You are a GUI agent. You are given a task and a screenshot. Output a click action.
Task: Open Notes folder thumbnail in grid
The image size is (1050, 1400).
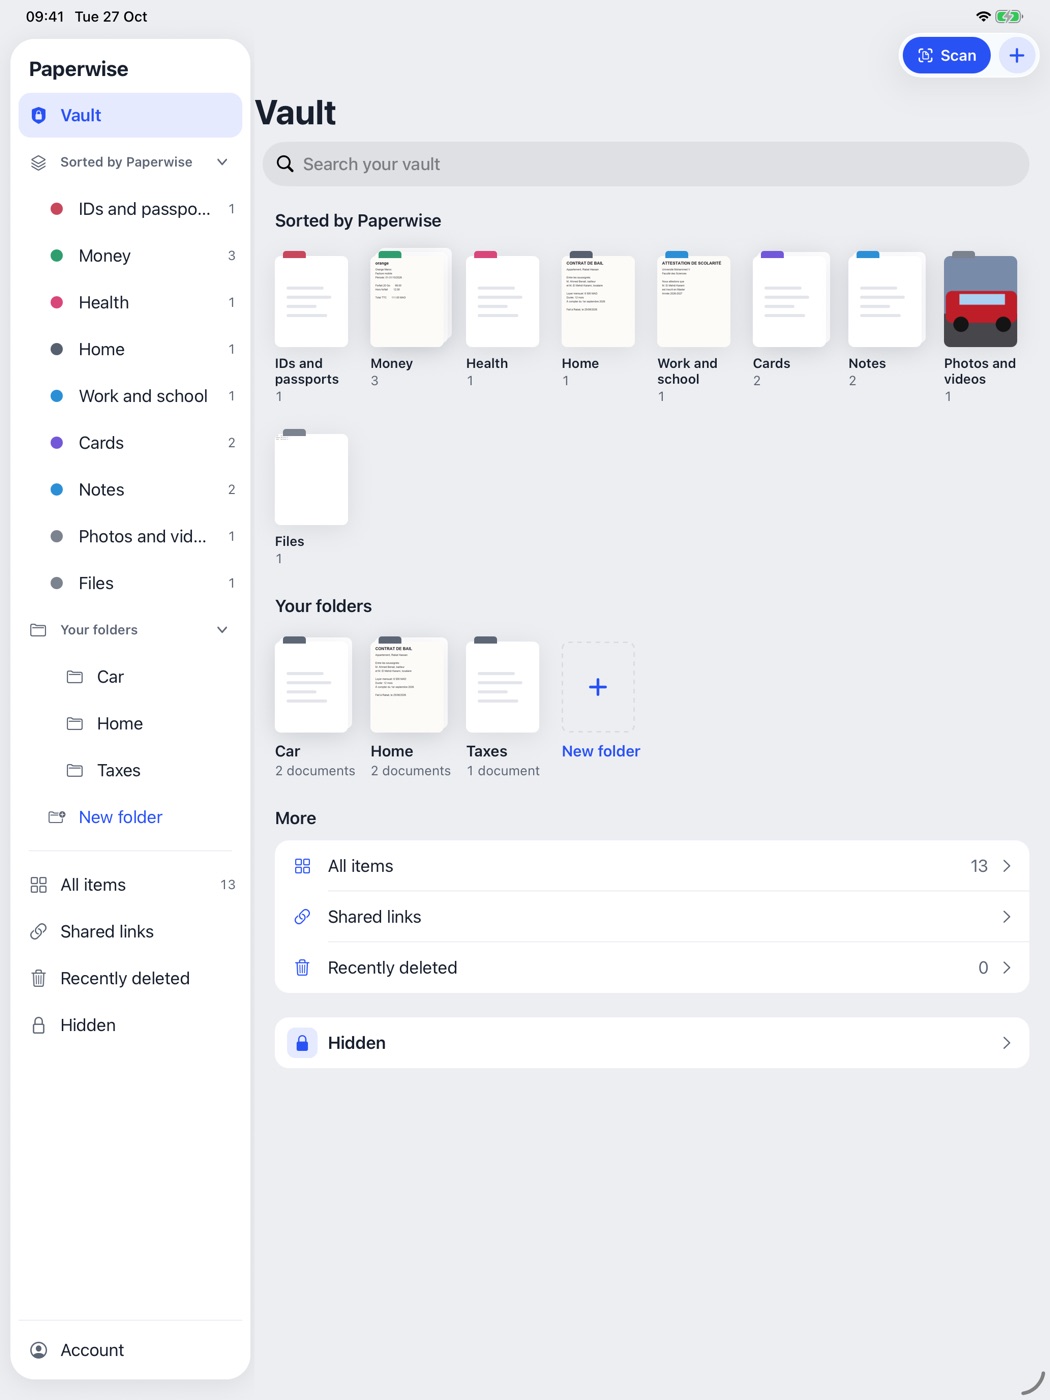887,300
